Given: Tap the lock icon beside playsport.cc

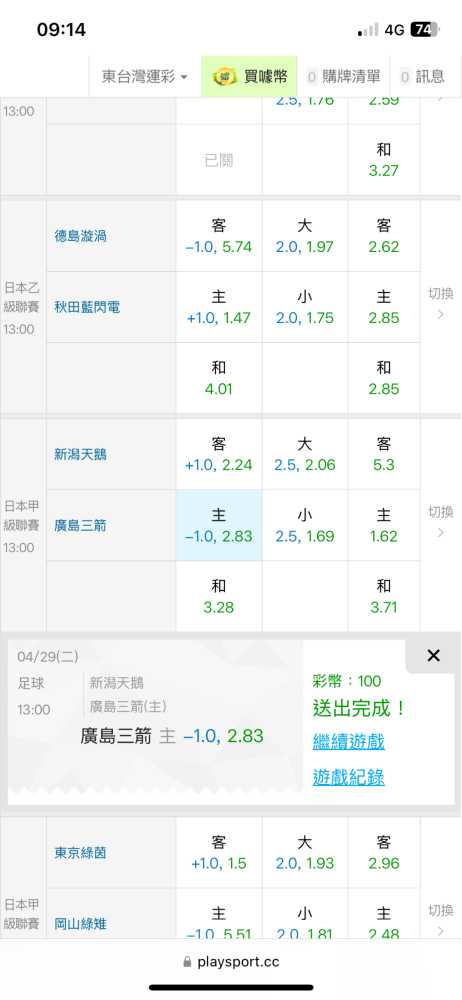Looking at the screenshot, I should (187, 962).
